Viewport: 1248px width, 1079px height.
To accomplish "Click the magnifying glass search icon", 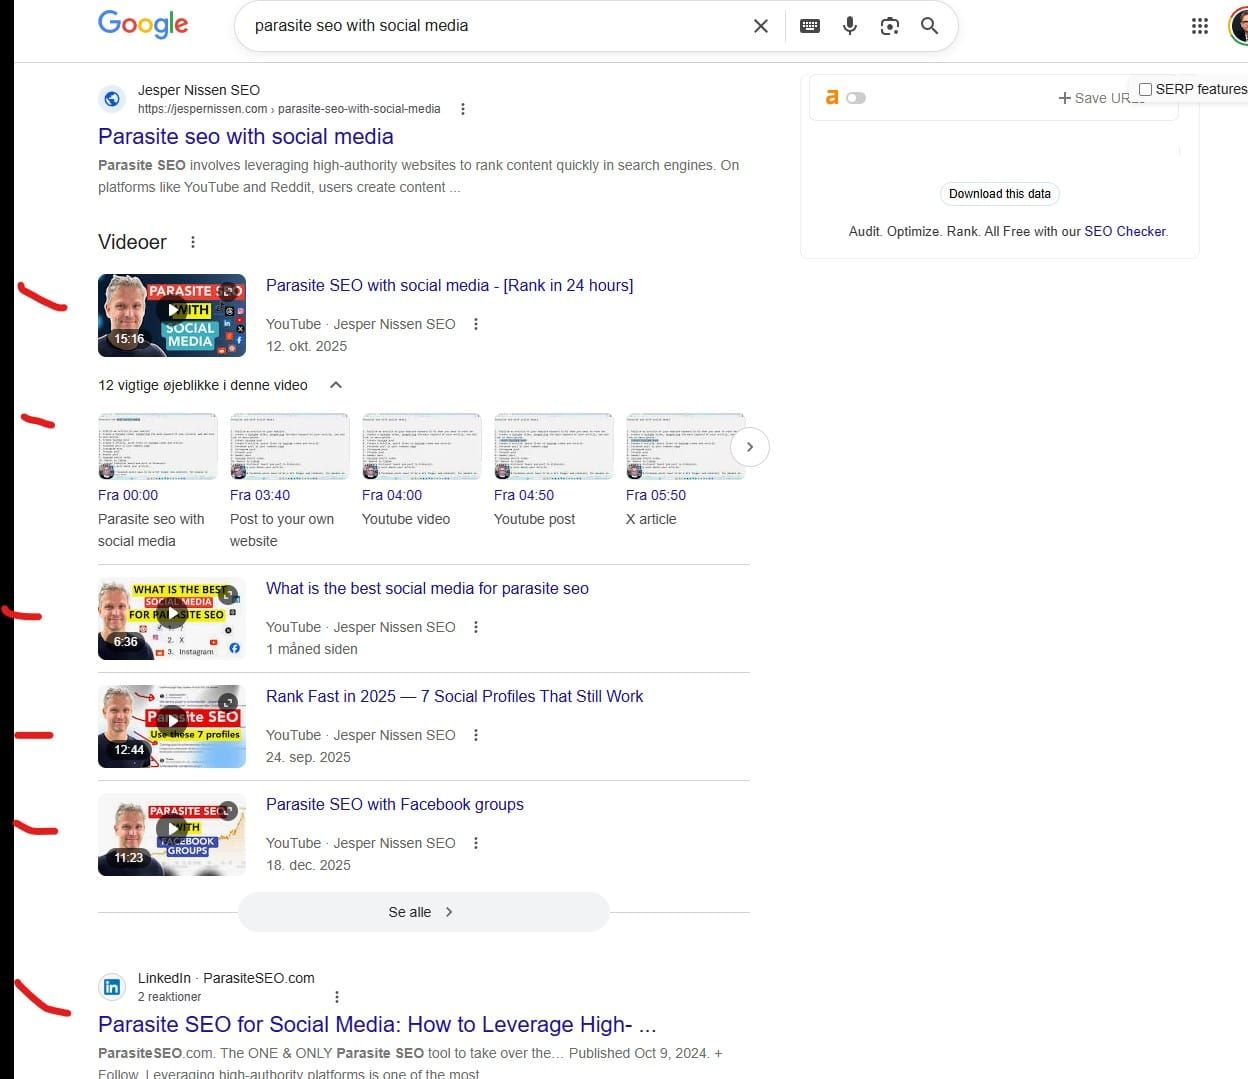I will coord(929,26).
